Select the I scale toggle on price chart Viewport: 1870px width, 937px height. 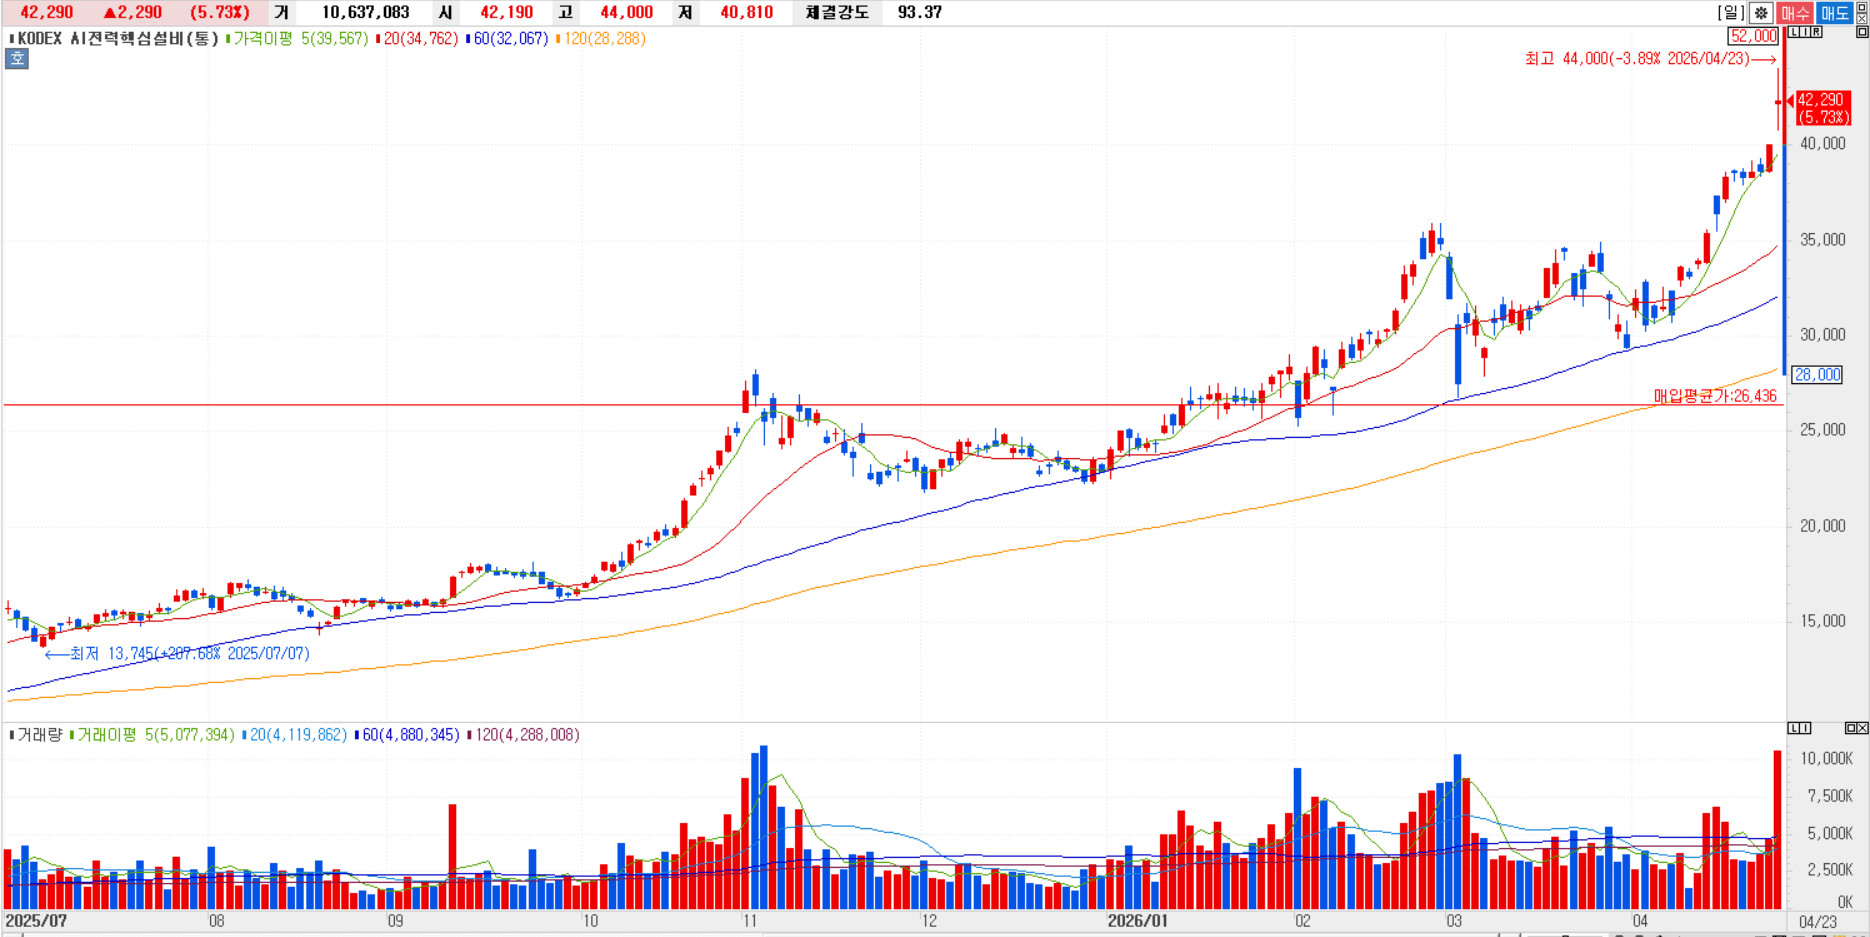pos(1806,32)
